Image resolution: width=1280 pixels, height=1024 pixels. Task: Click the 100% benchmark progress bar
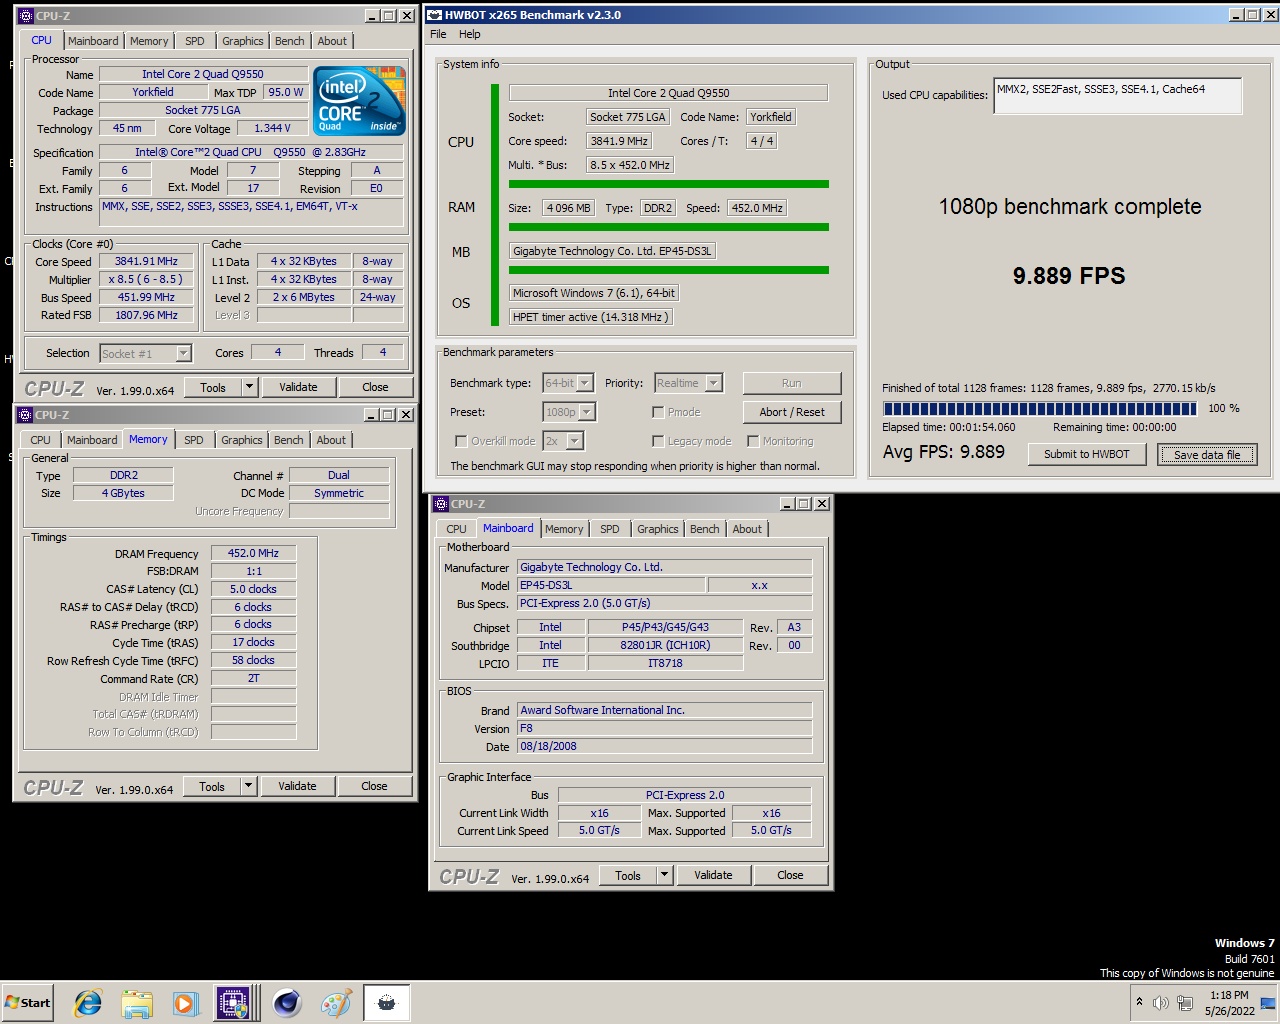click(1040, 408)
